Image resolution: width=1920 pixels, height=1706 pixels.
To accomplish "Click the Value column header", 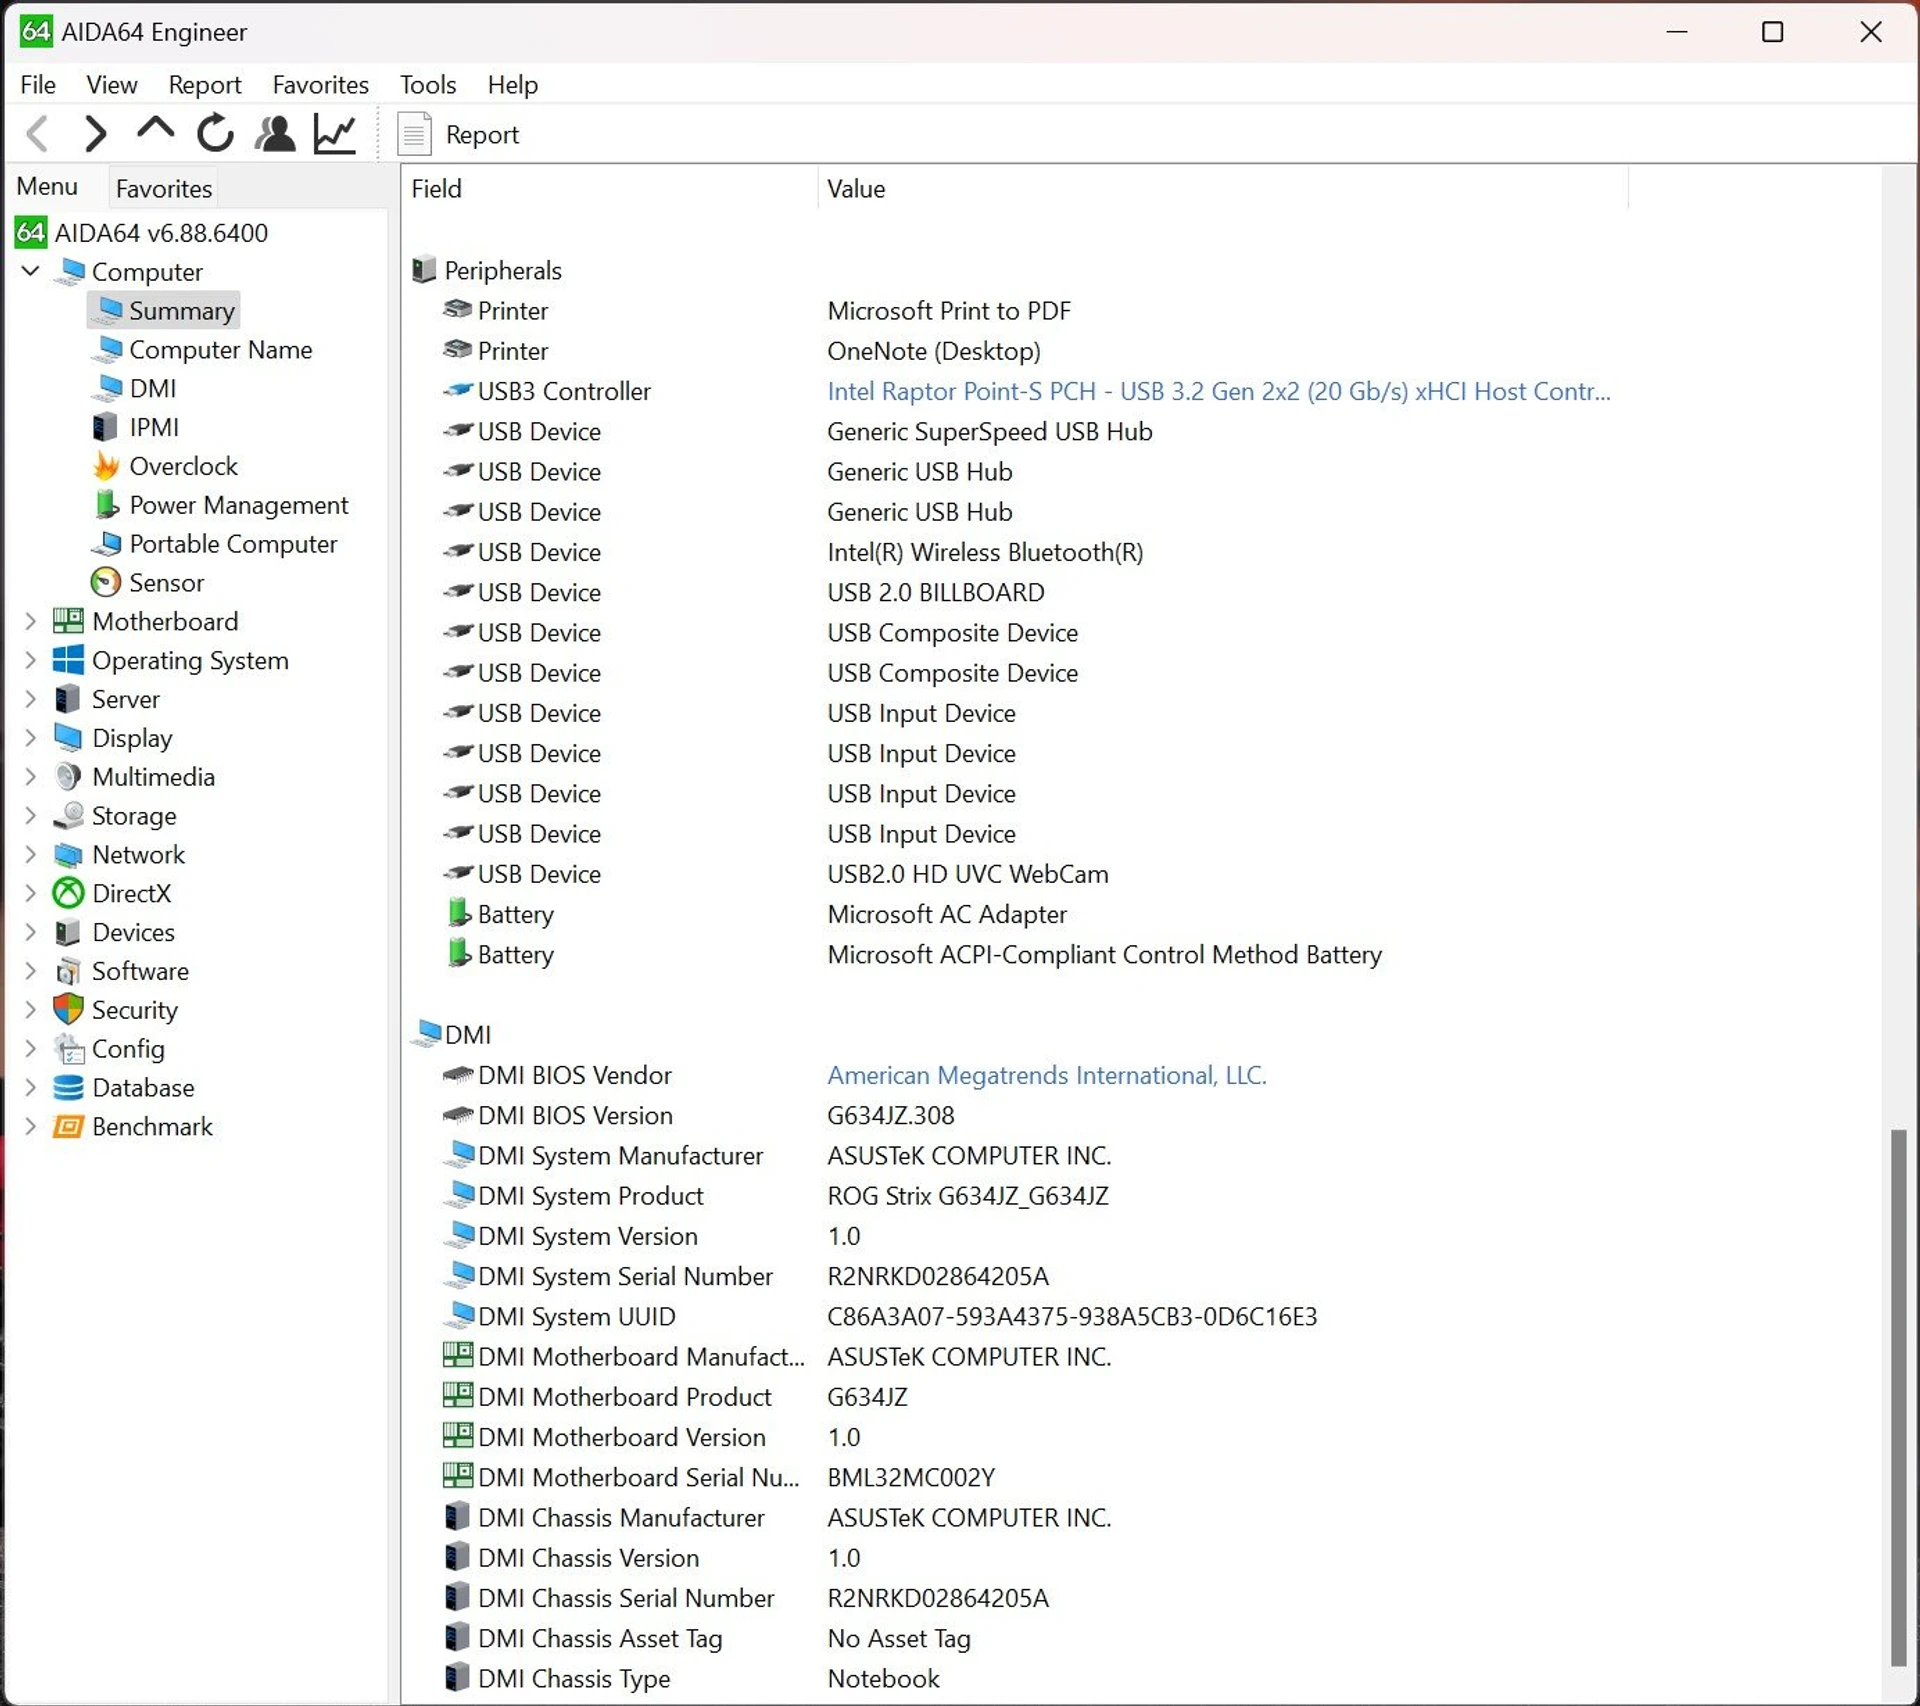I will (1222, 189).
